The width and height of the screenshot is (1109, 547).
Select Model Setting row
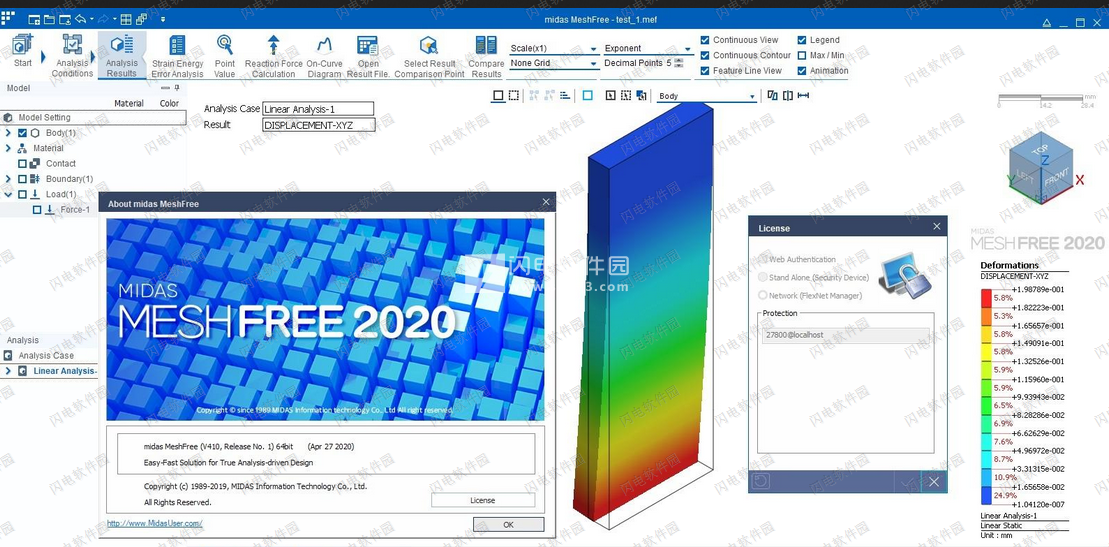point(93,117)
